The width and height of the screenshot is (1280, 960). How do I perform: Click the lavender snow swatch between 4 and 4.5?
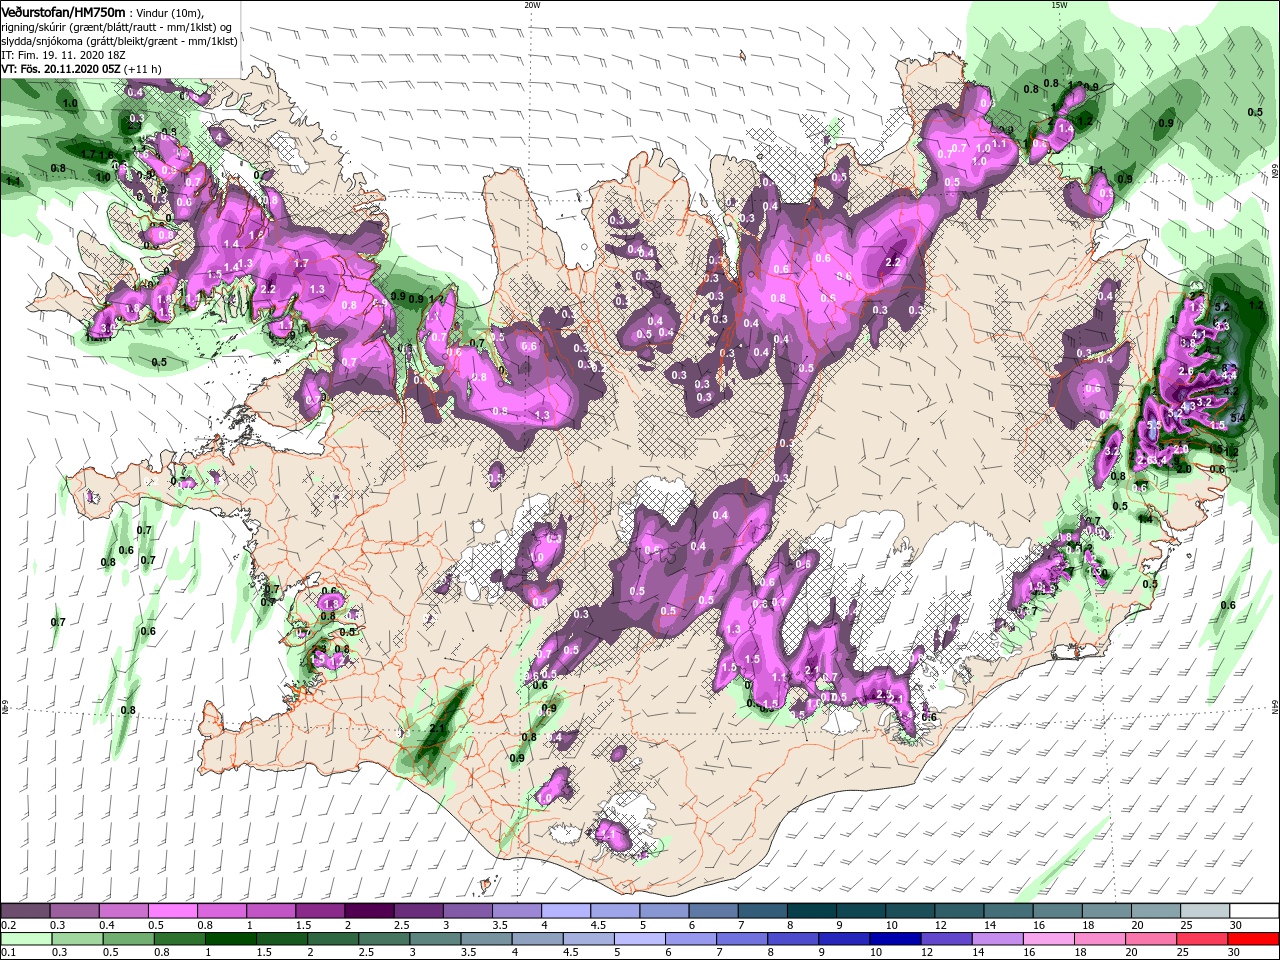tap(566, 911)
